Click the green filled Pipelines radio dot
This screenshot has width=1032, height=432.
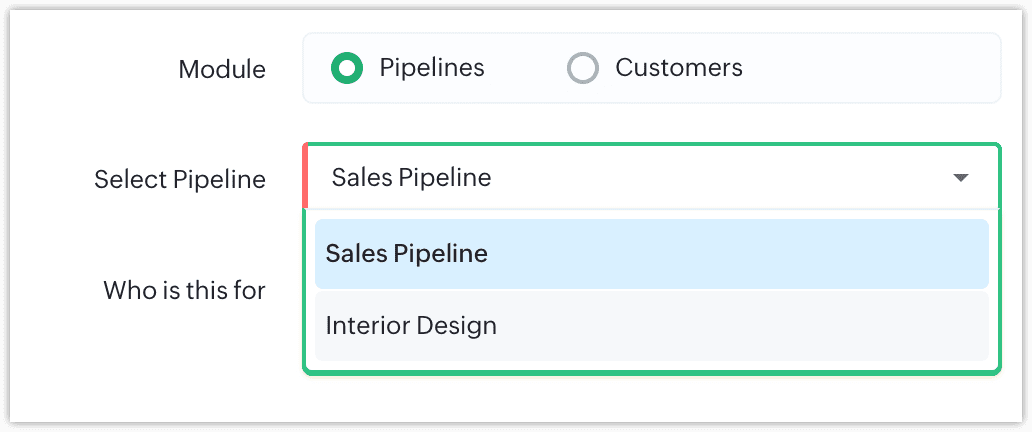(x=347, y=68)
